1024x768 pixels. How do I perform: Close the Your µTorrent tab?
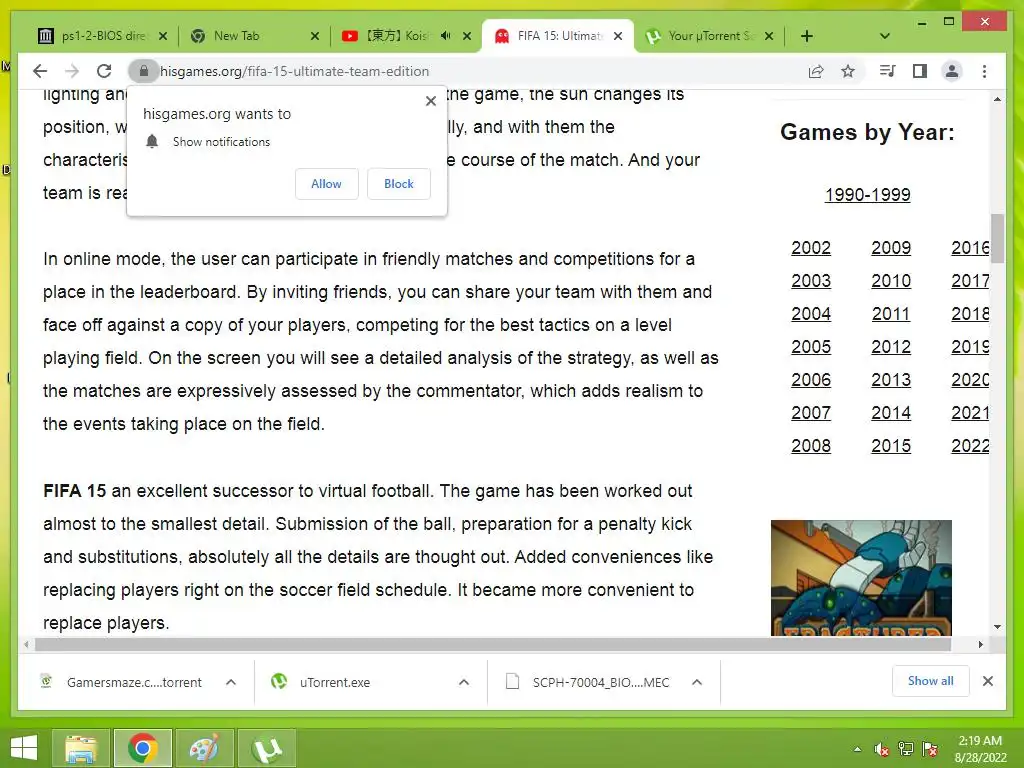pos(769,37)
